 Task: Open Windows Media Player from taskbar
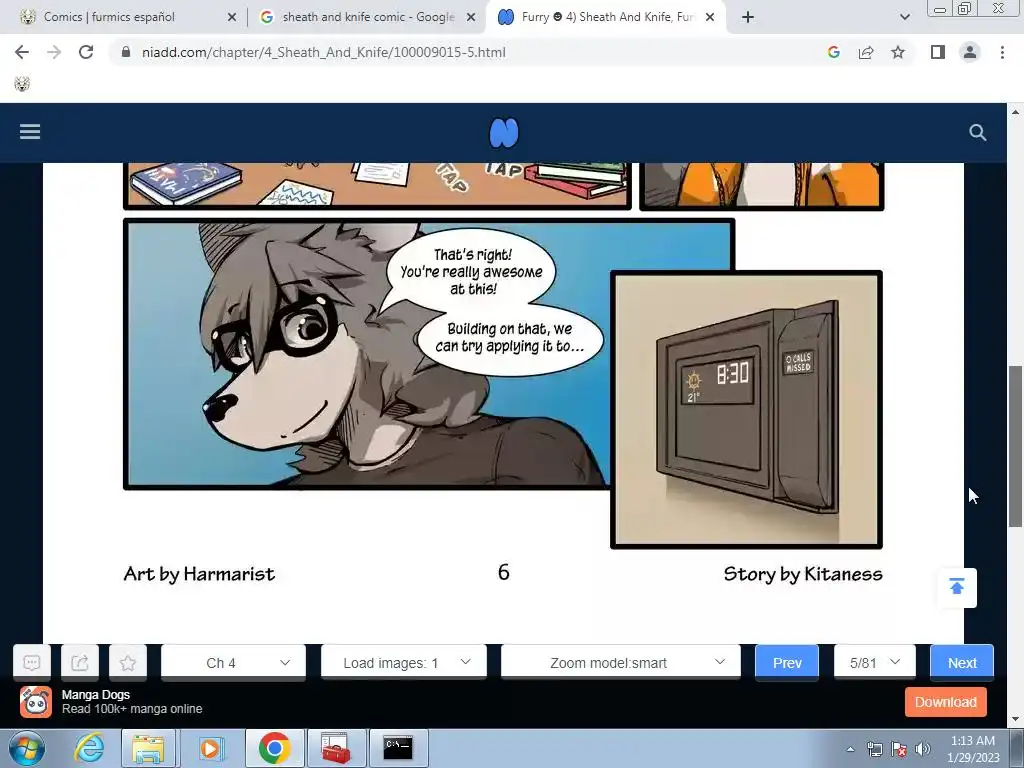[210, 748]
